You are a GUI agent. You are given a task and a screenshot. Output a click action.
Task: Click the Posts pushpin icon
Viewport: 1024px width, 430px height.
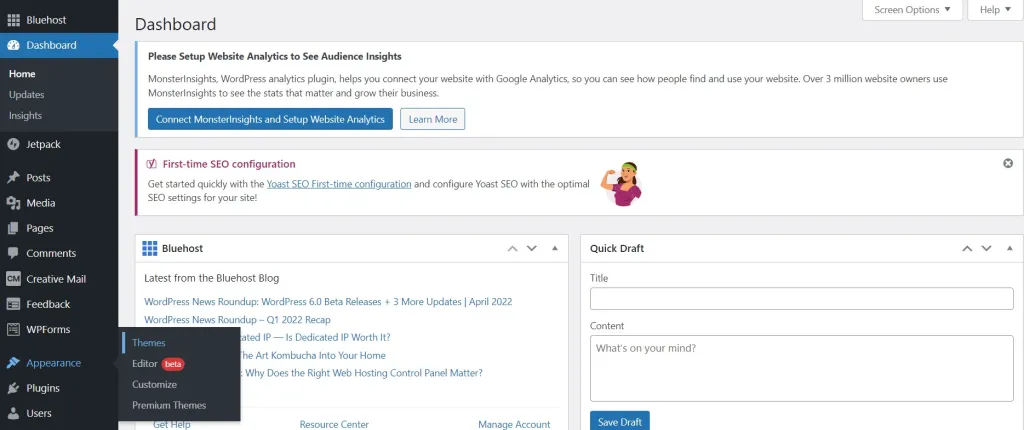click(13, 178)
